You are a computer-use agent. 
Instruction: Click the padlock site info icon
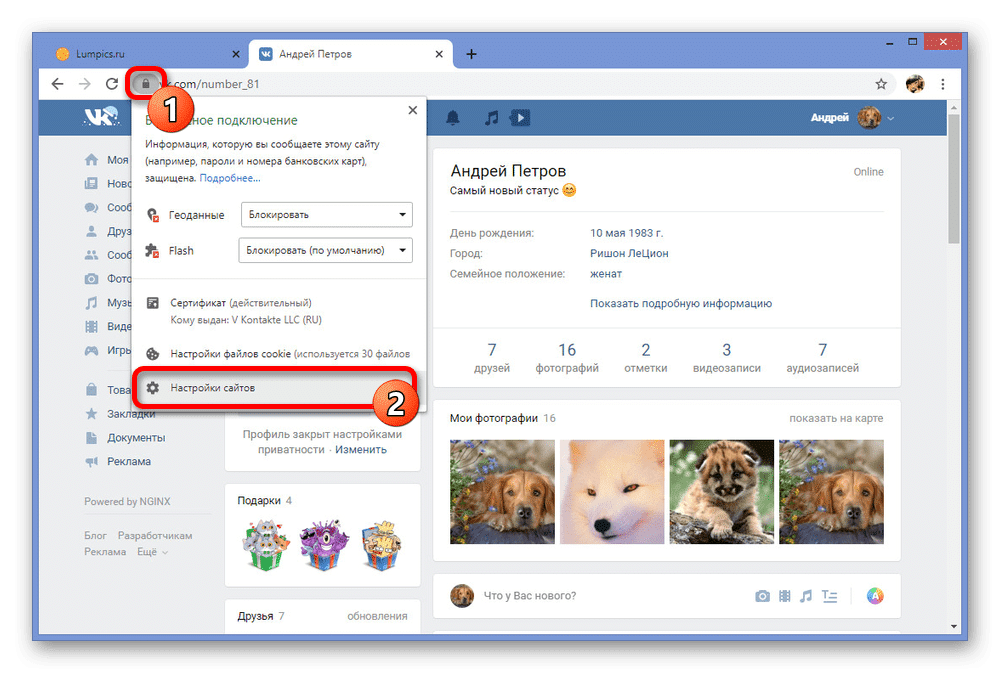[145, 84]
